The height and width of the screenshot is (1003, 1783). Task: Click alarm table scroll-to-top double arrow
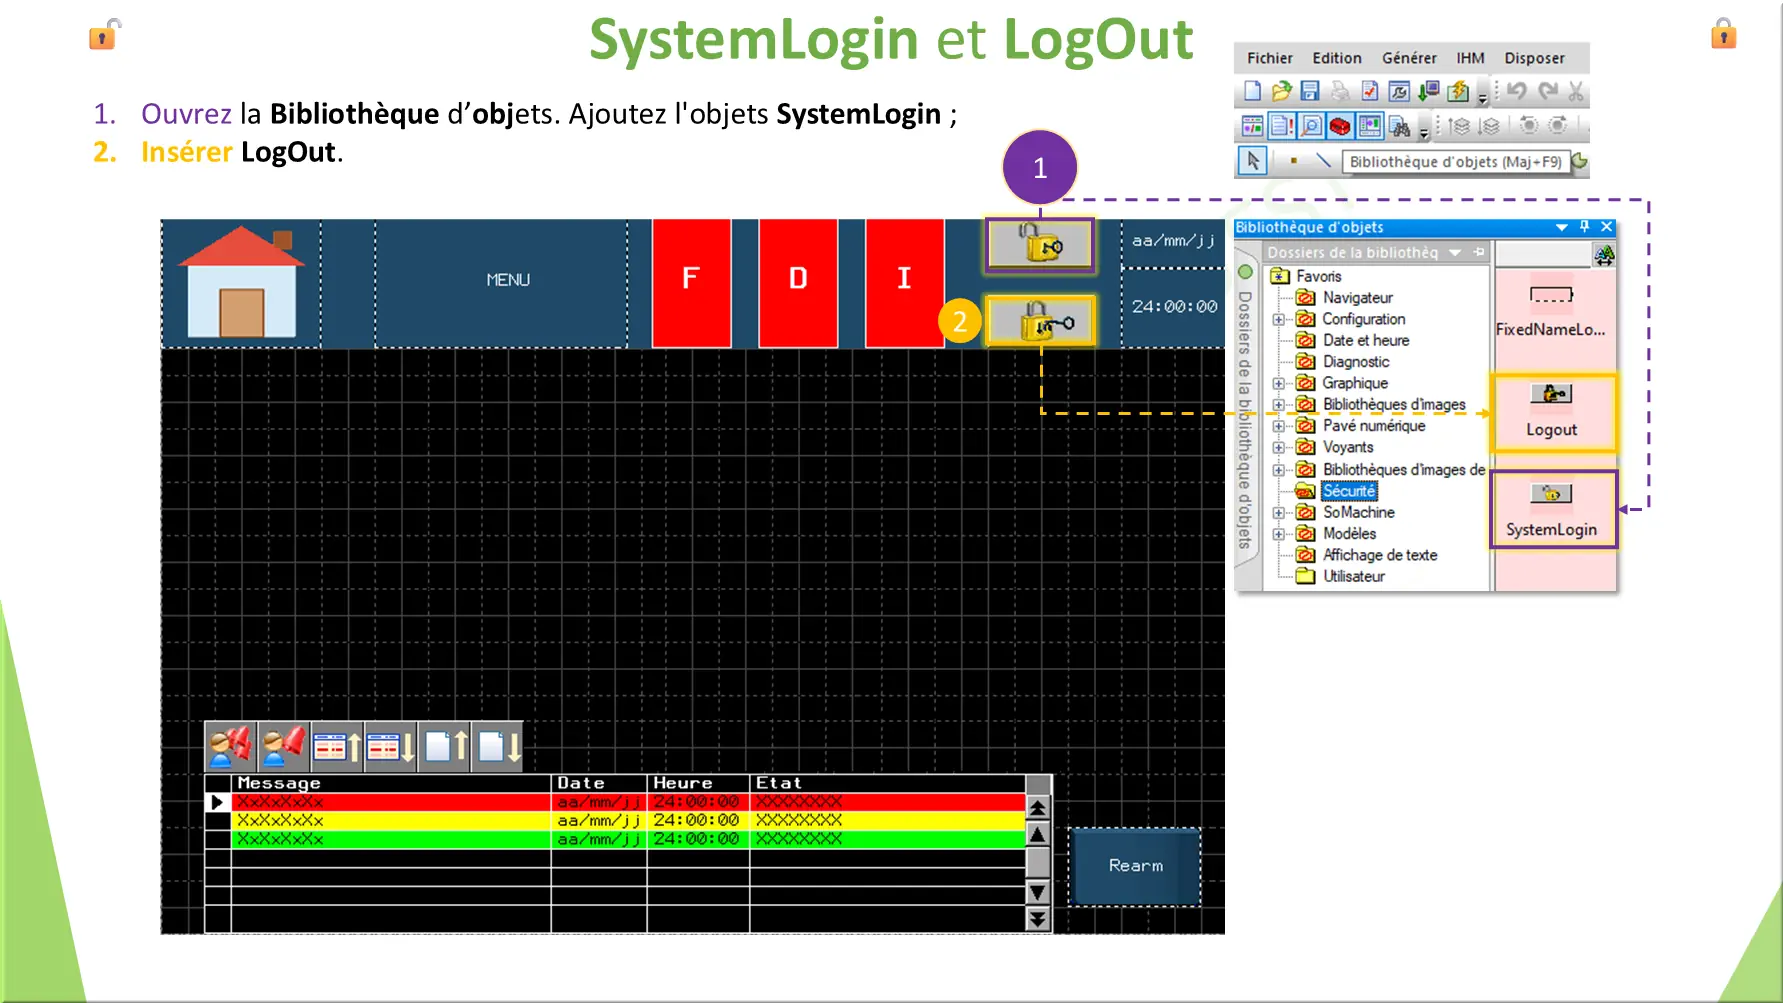(1038, 807)
